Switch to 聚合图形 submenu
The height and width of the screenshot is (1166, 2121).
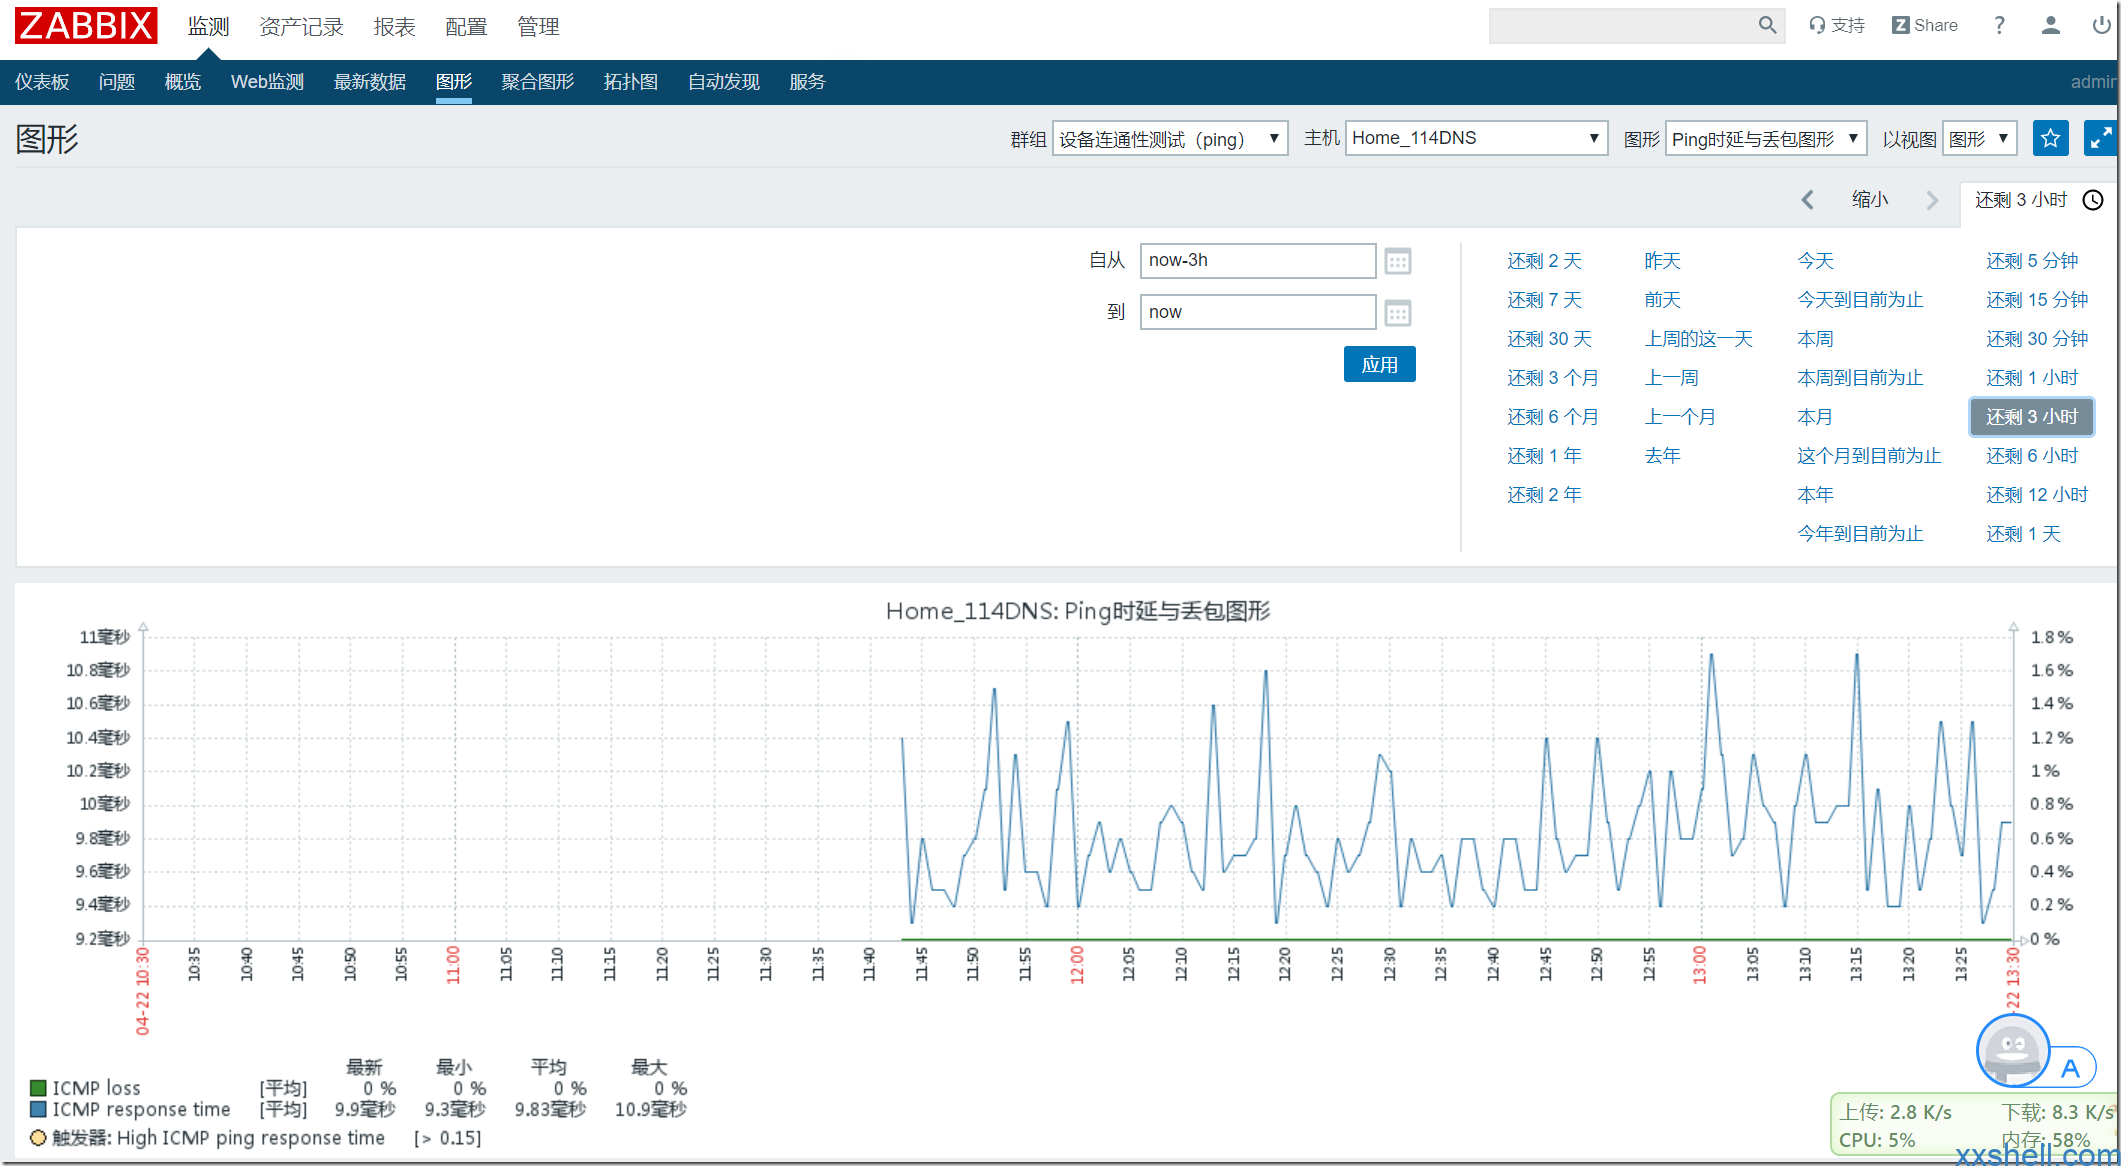click(x=538, y=82)
